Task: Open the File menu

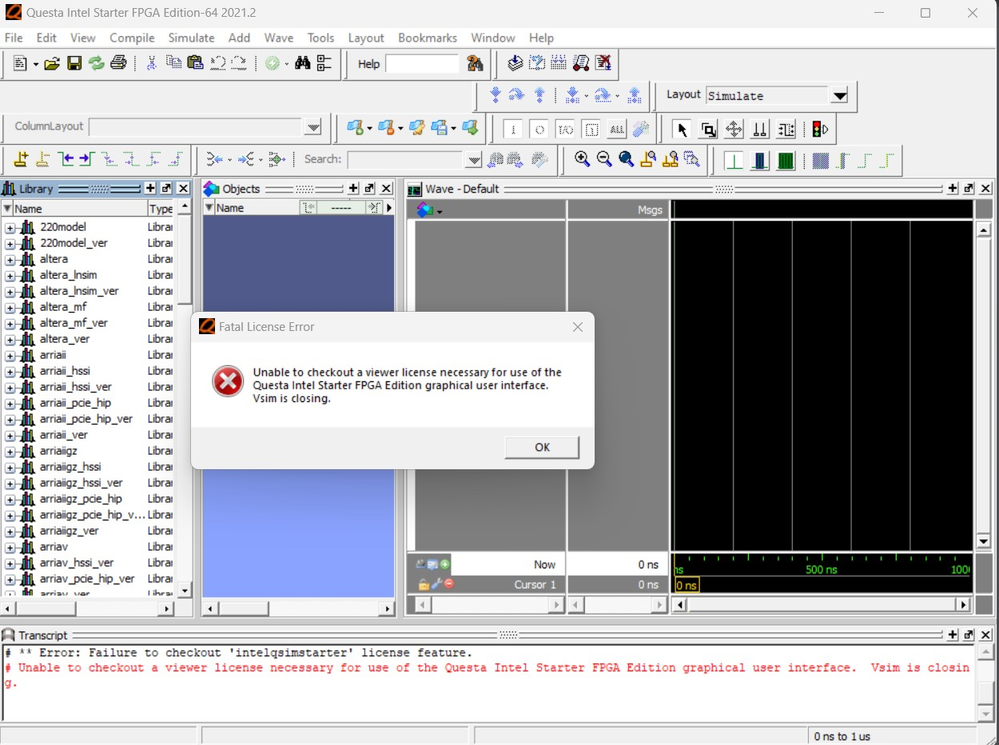Action: 13,38
